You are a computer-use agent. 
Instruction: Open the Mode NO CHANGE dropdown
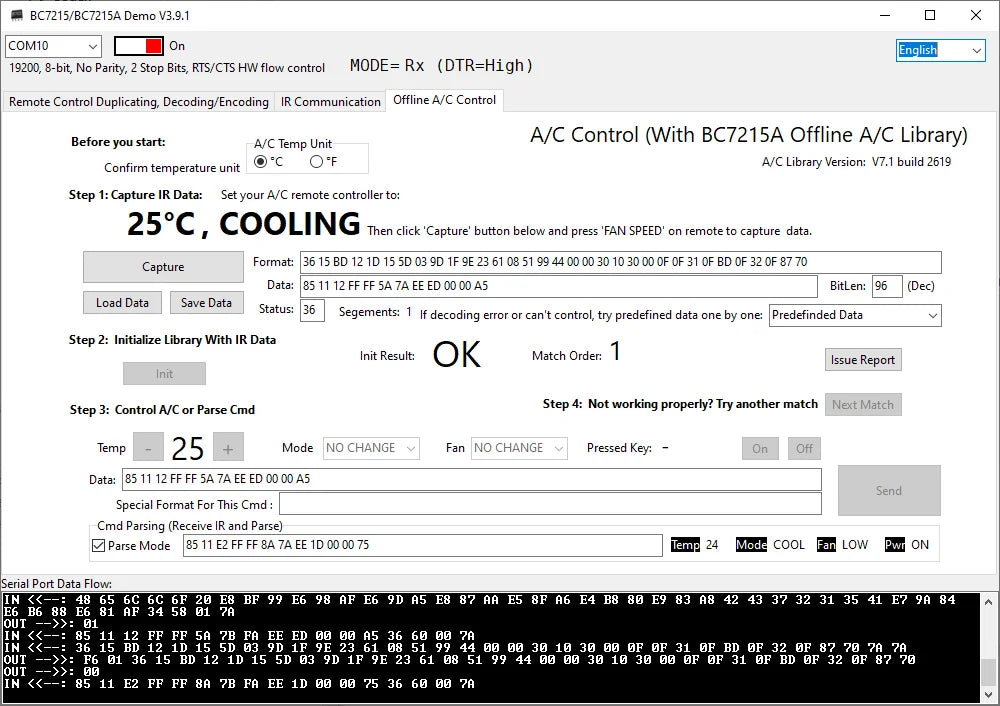tap(371, 448)
